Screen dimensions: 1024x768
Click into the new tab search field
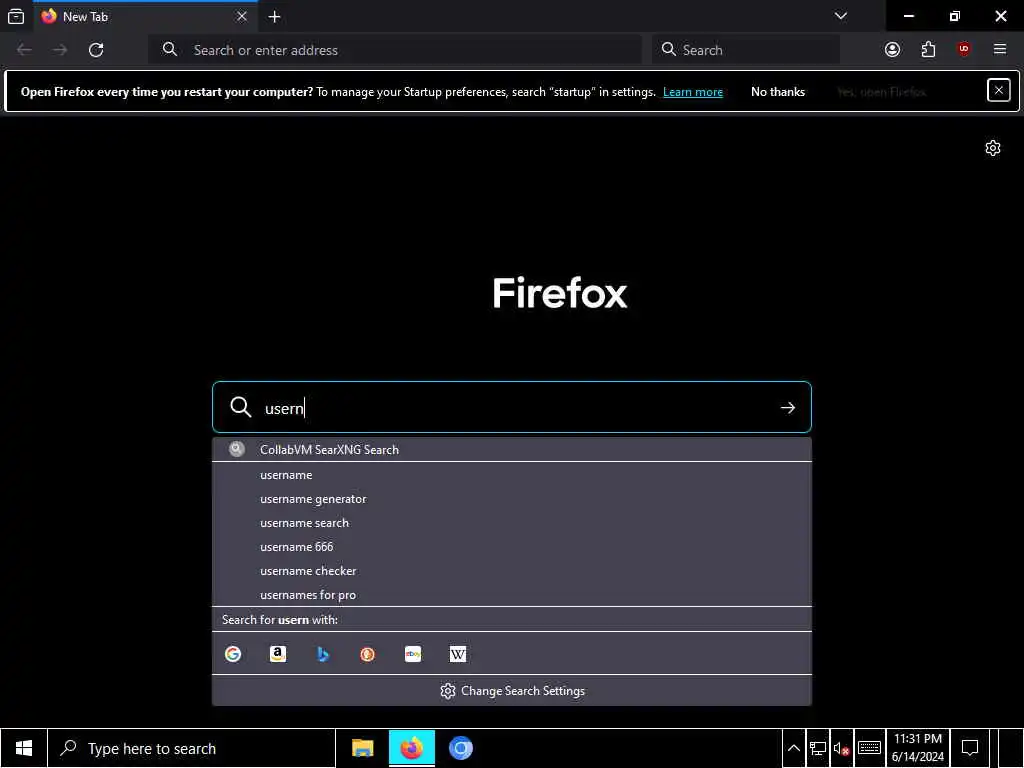(512, 408)
